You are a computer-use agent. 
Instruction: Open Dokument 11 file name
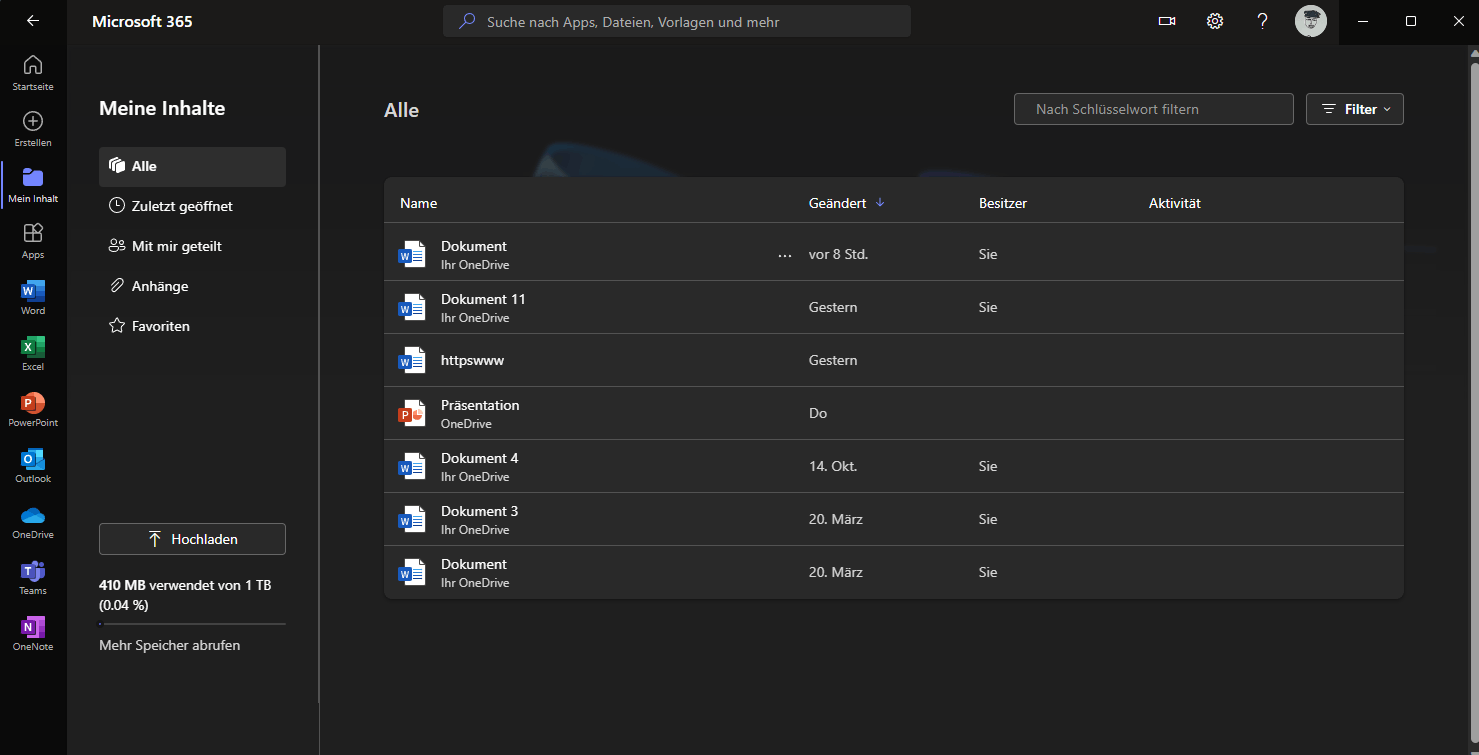tap(483, 299)
